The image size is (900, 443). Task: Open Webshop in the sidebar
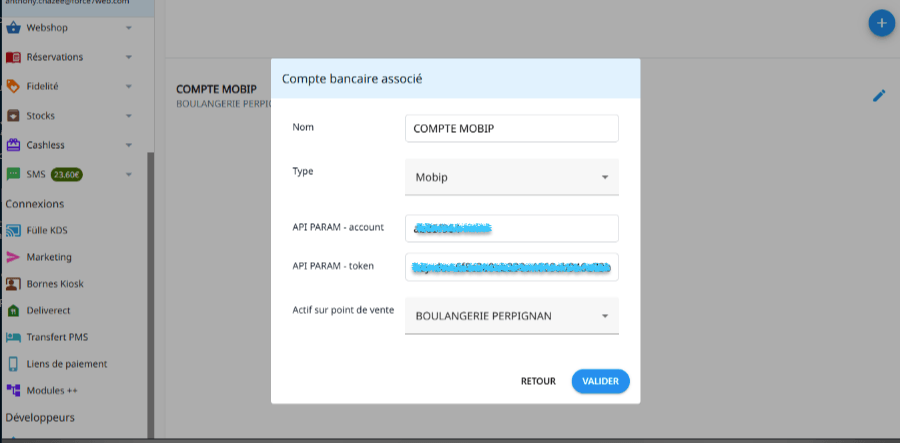(47, 28)
